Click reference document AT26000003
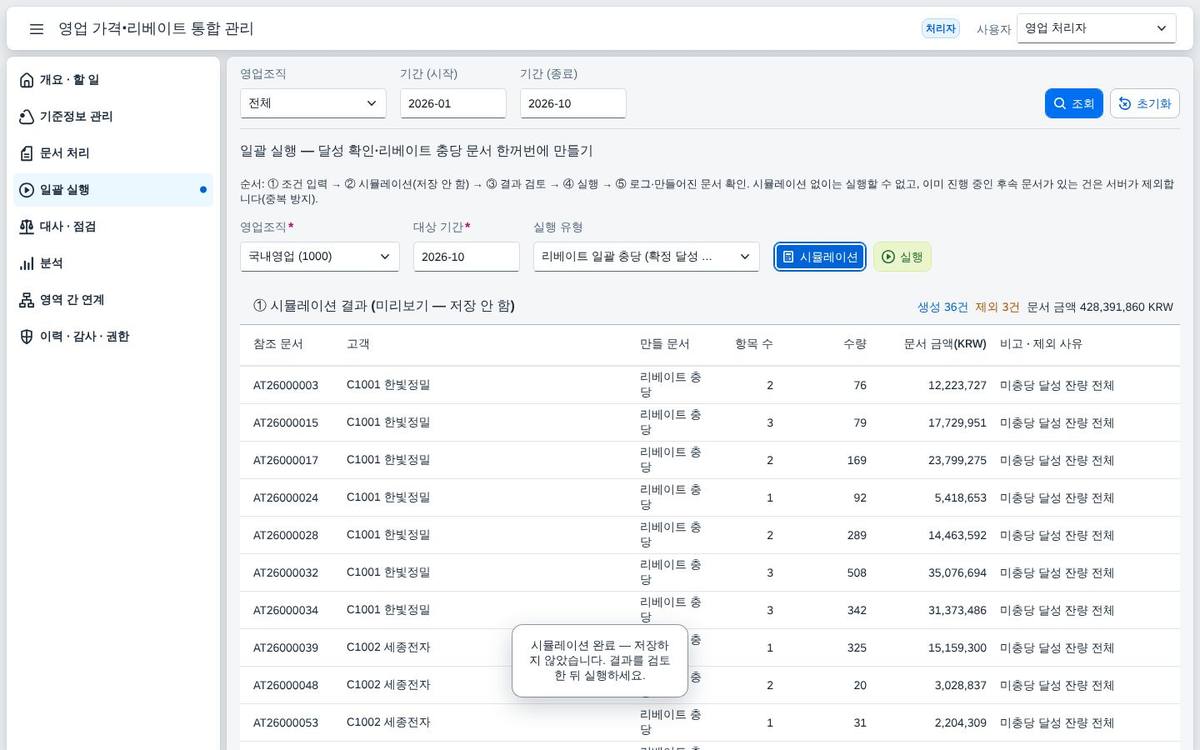 (286, 385)
